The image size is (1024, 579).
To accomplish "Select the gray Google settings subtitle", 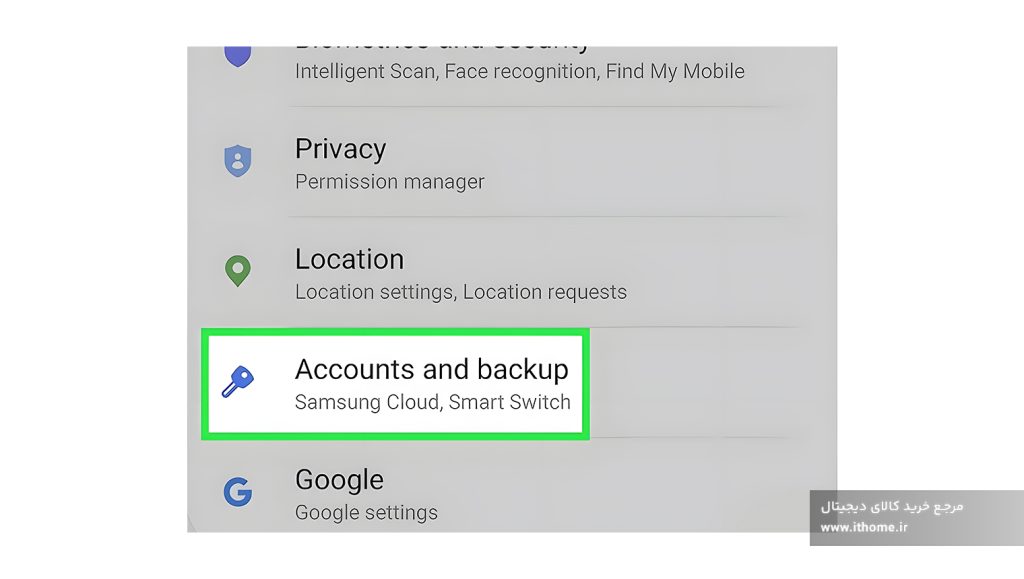I will click(x=366, y=512).
